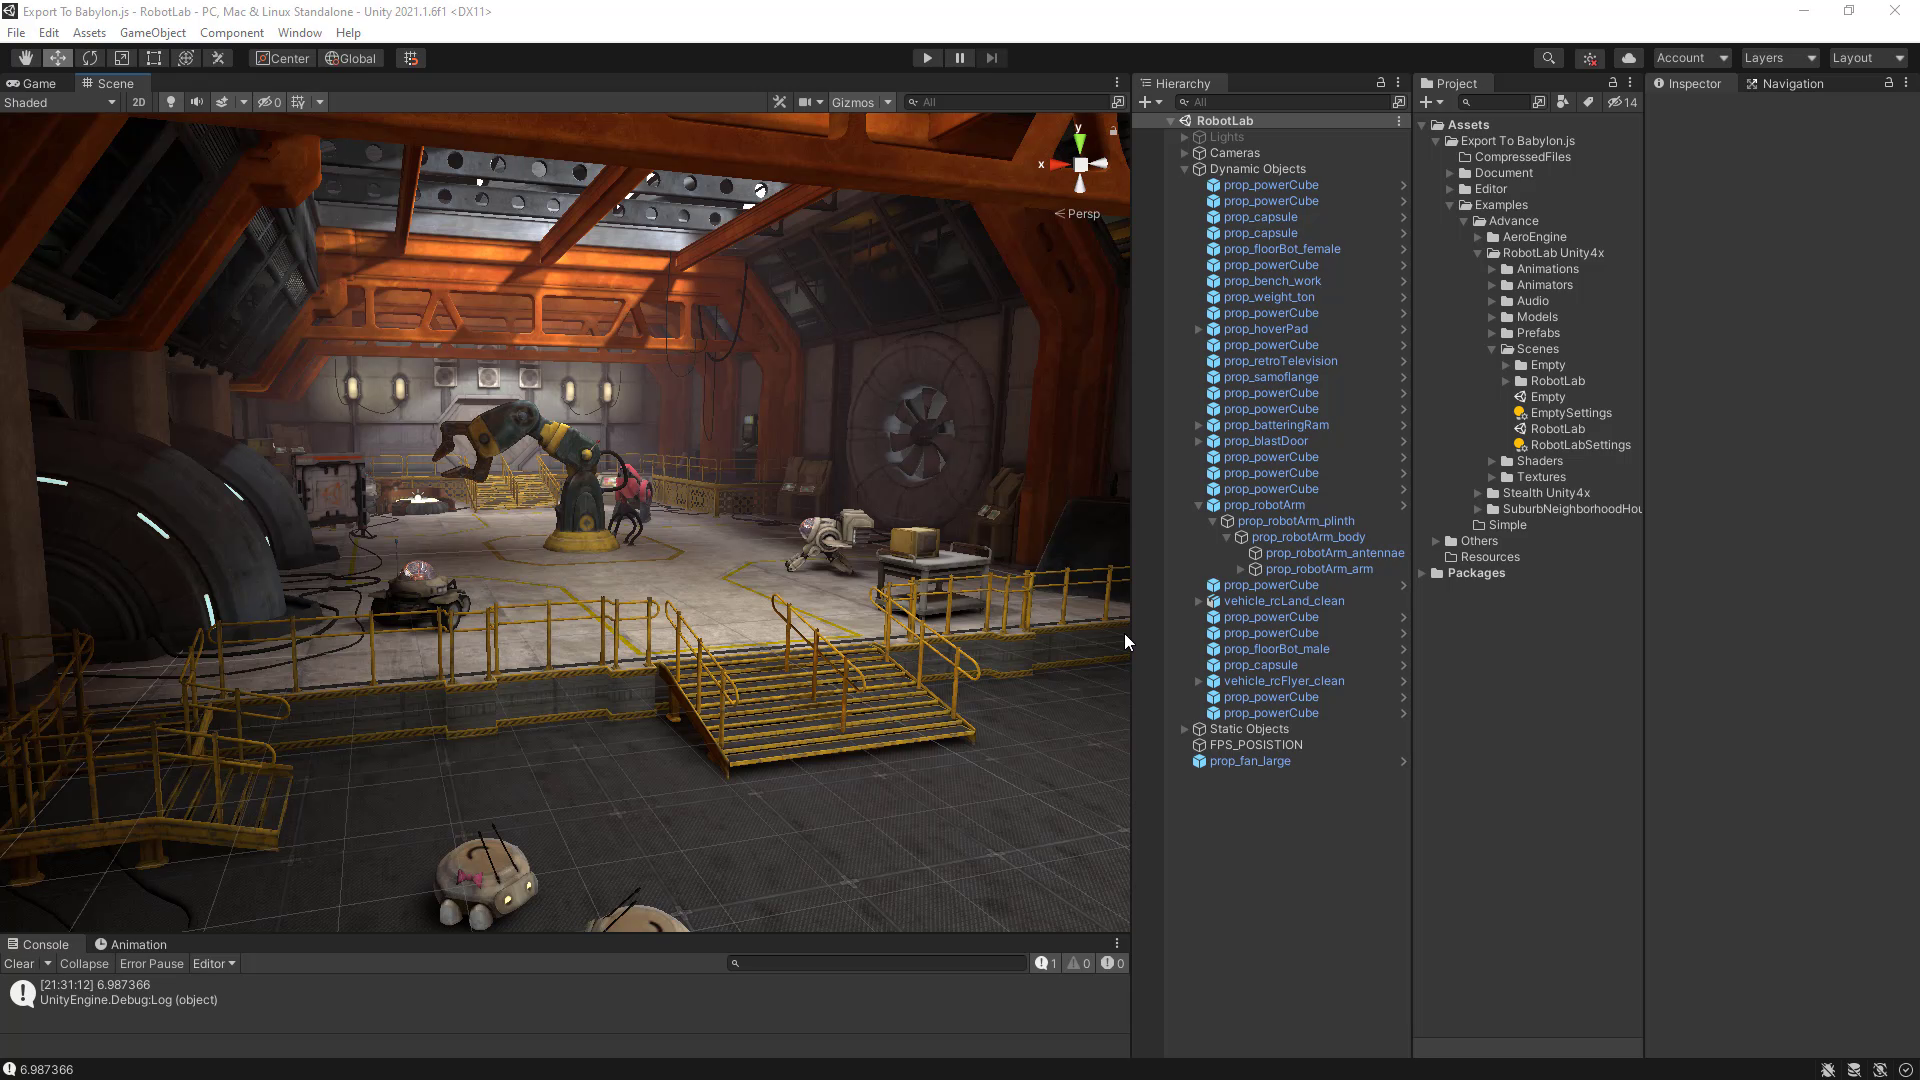Toggle scene audio speaker button

pos(197,102)
